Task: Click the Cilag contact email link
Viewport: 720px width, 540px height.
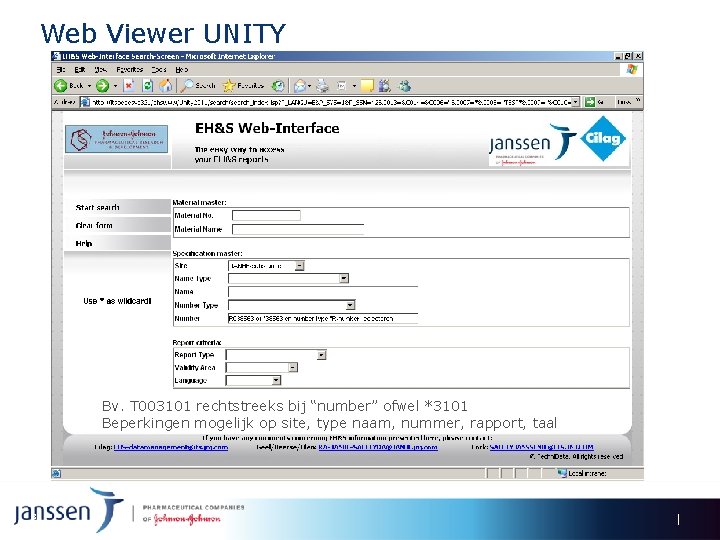Action: pos(171,447)
